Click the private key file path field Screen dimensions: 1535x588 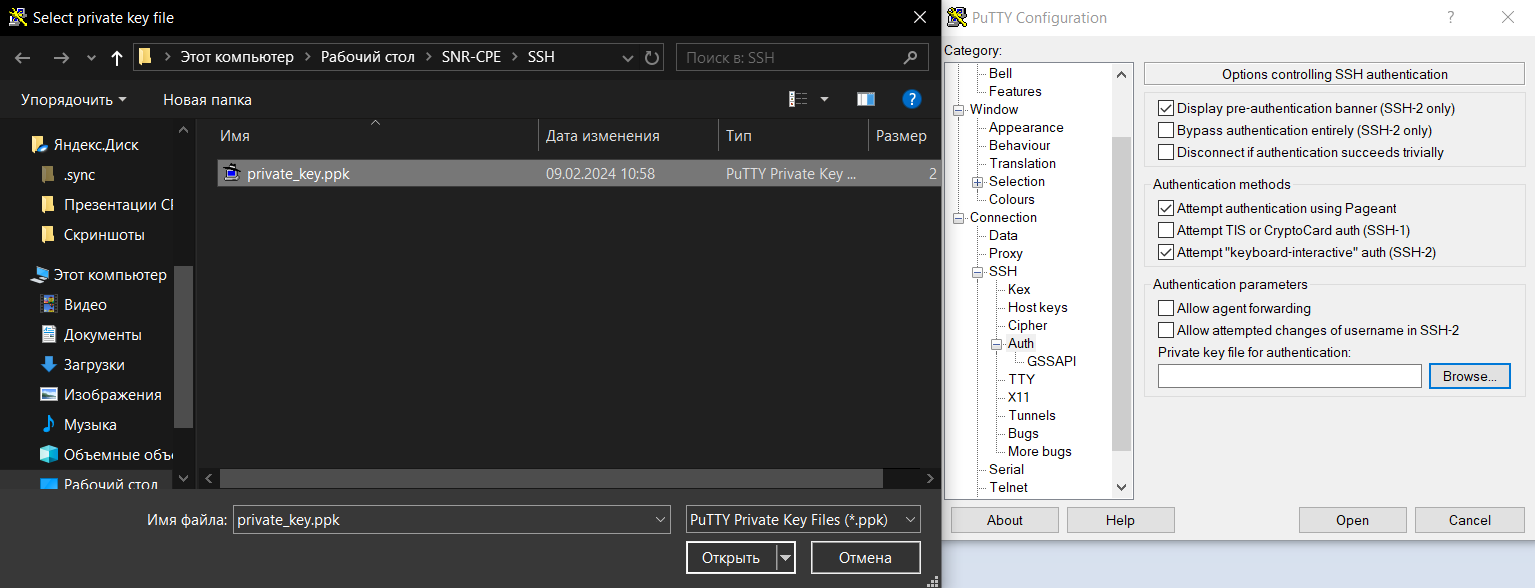click(x=1289, y=376)
